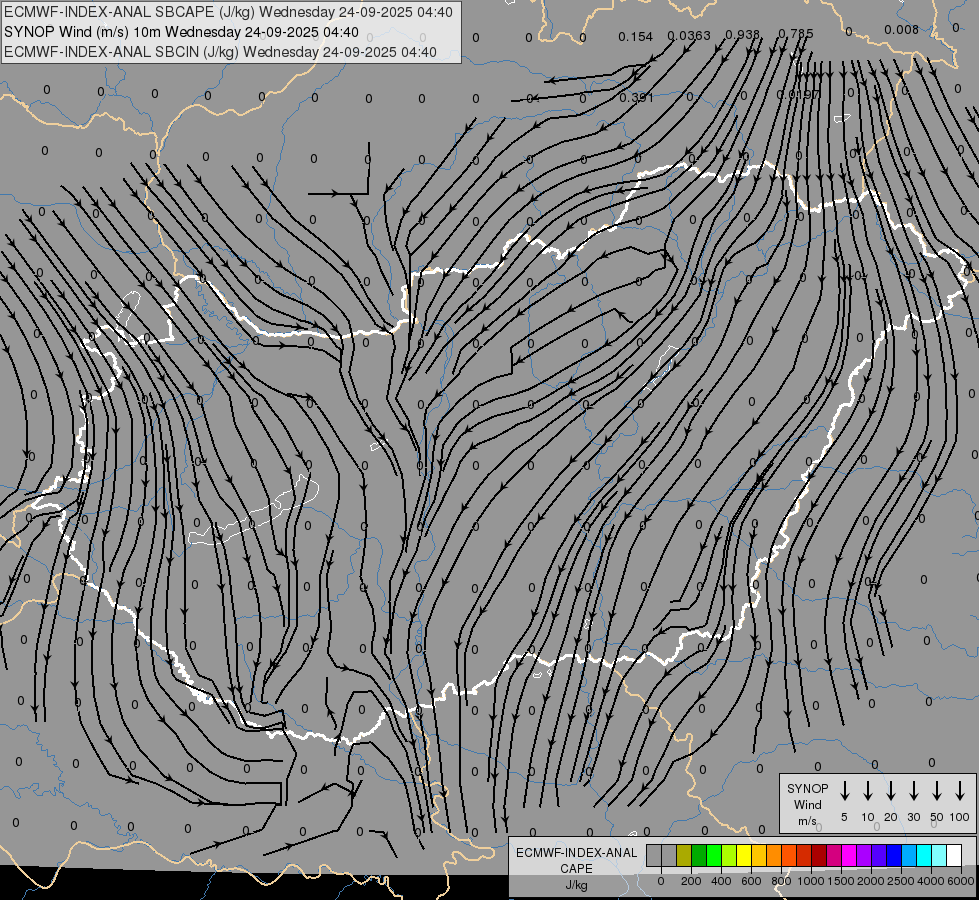Click the map value 0.008
Viewport: 979px width, 900px height.
[902, 30]
